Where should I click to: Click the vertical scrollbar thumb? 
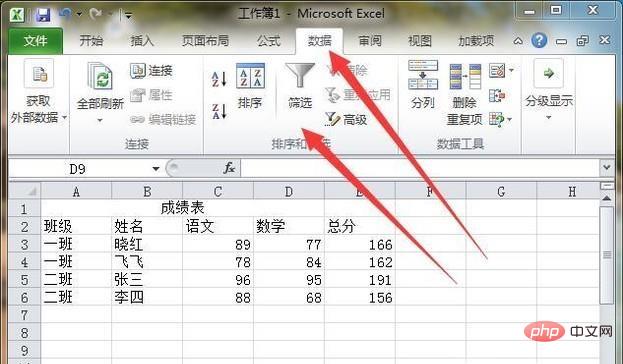[x=607, y=255]
